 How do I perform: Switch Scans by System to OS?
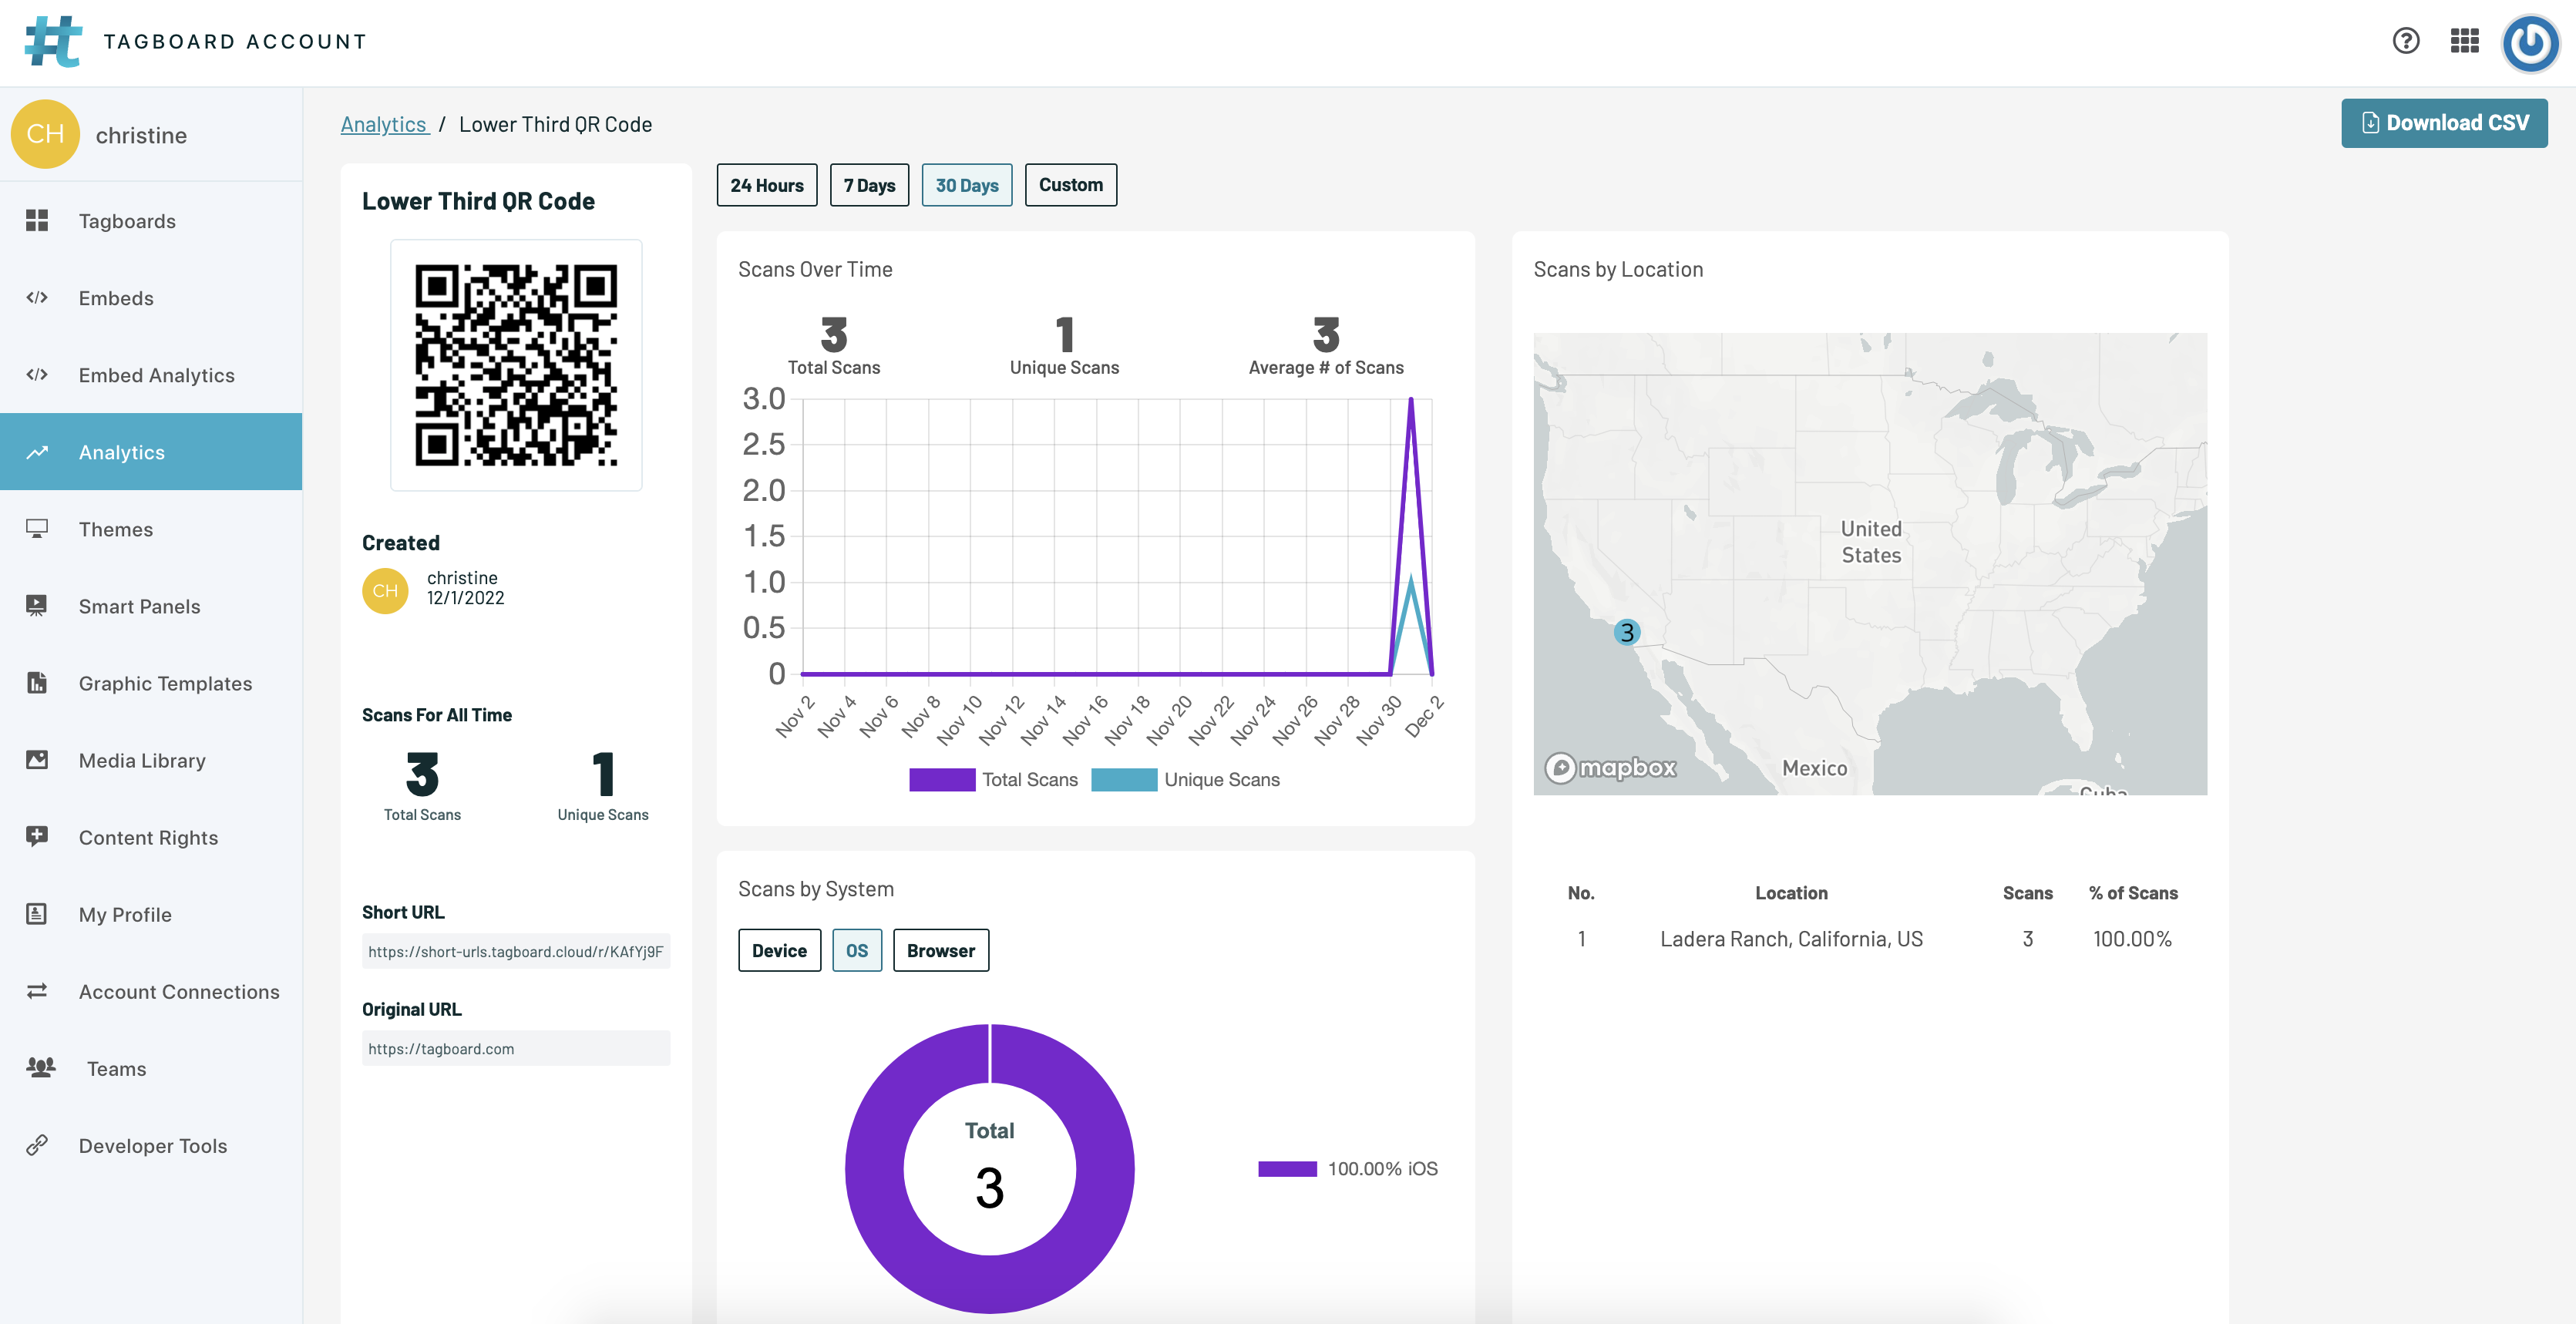click(857, 950)
